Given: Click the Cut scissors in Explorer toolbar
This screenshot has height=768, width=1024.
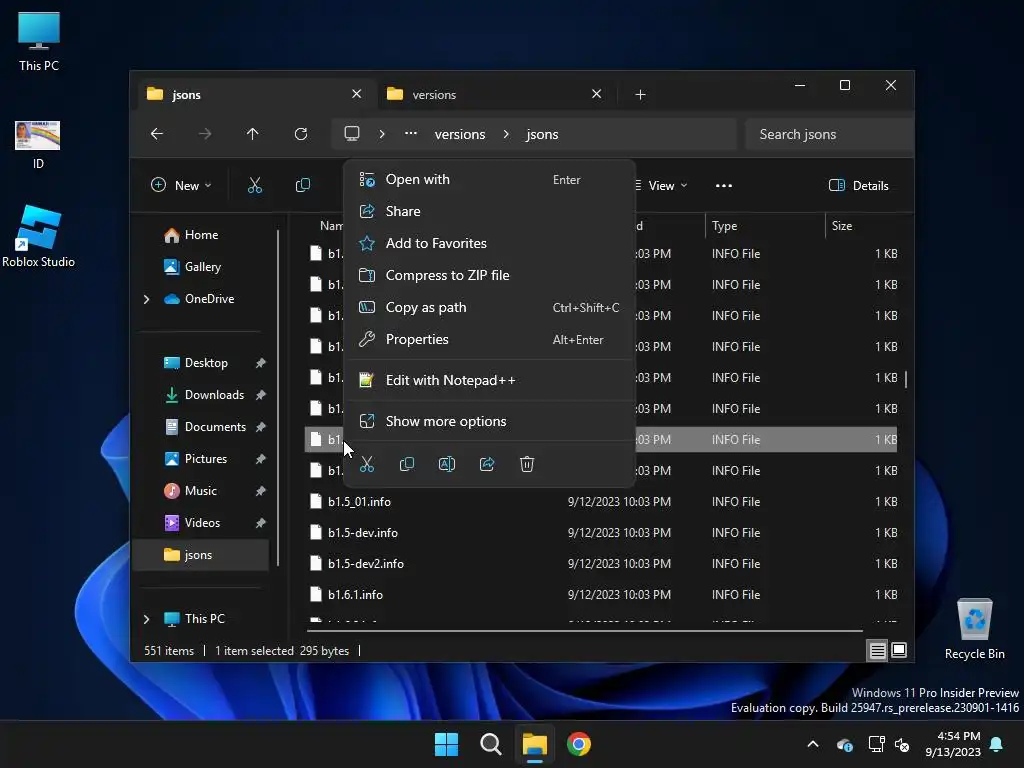Looking at the screenshot, I should (x=255, y=185).
